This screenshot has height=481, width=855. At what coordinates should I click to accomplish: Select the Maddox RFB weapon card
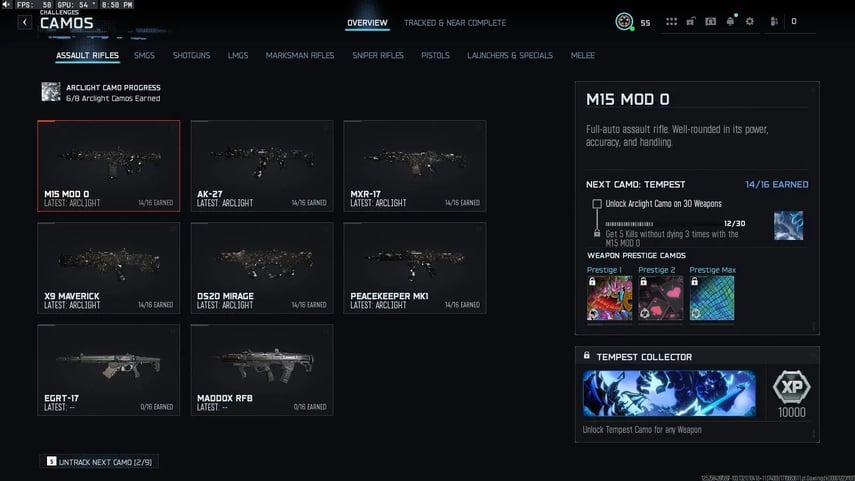262,369
